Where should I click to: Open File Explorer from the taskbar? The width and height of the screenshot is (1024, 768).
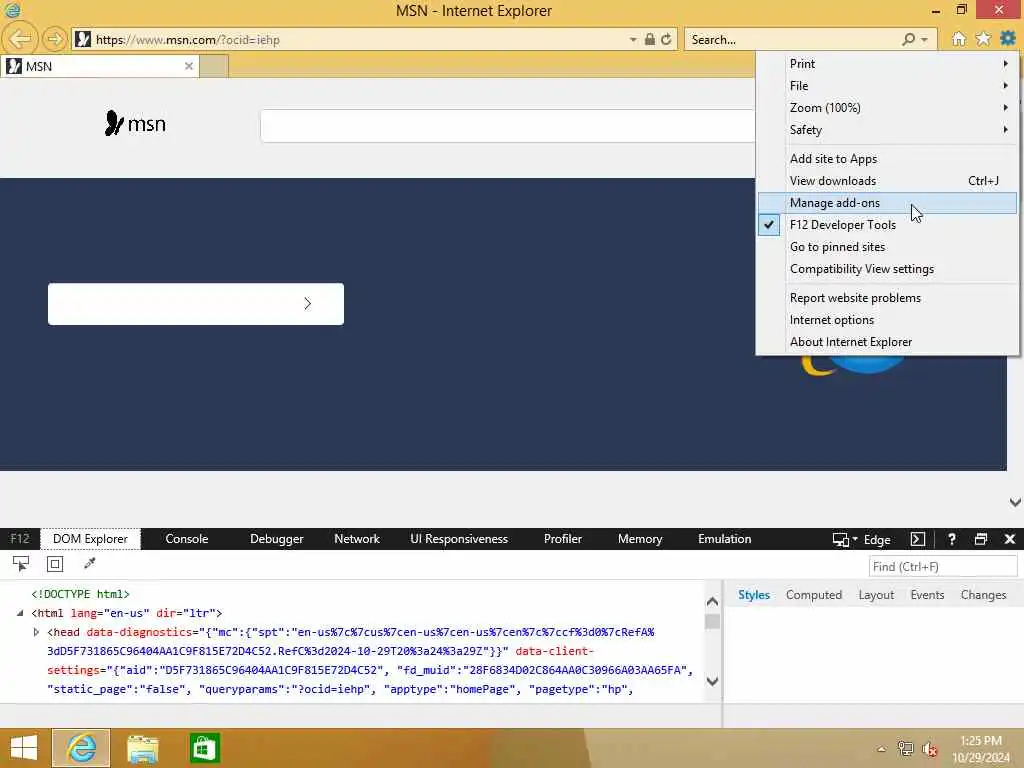[x=142, y=748]
